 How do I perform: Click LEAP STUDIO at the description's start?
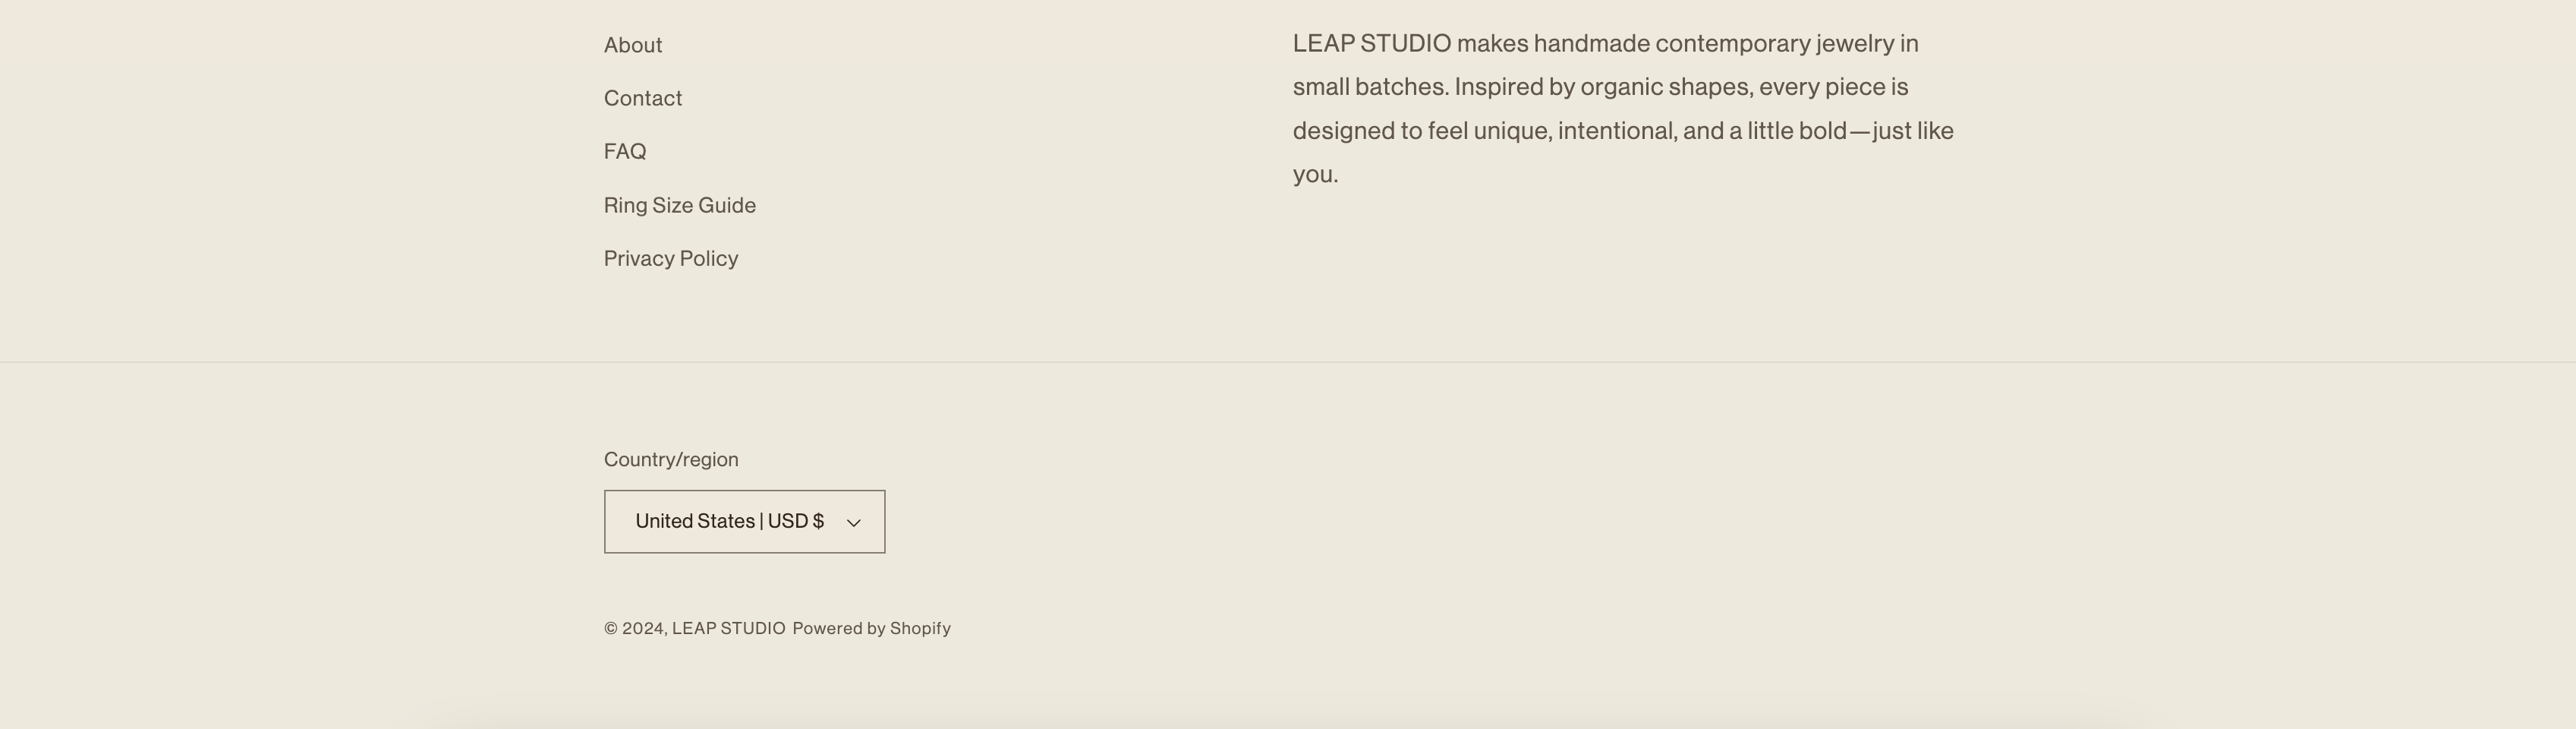click(x=1371, y=43)
